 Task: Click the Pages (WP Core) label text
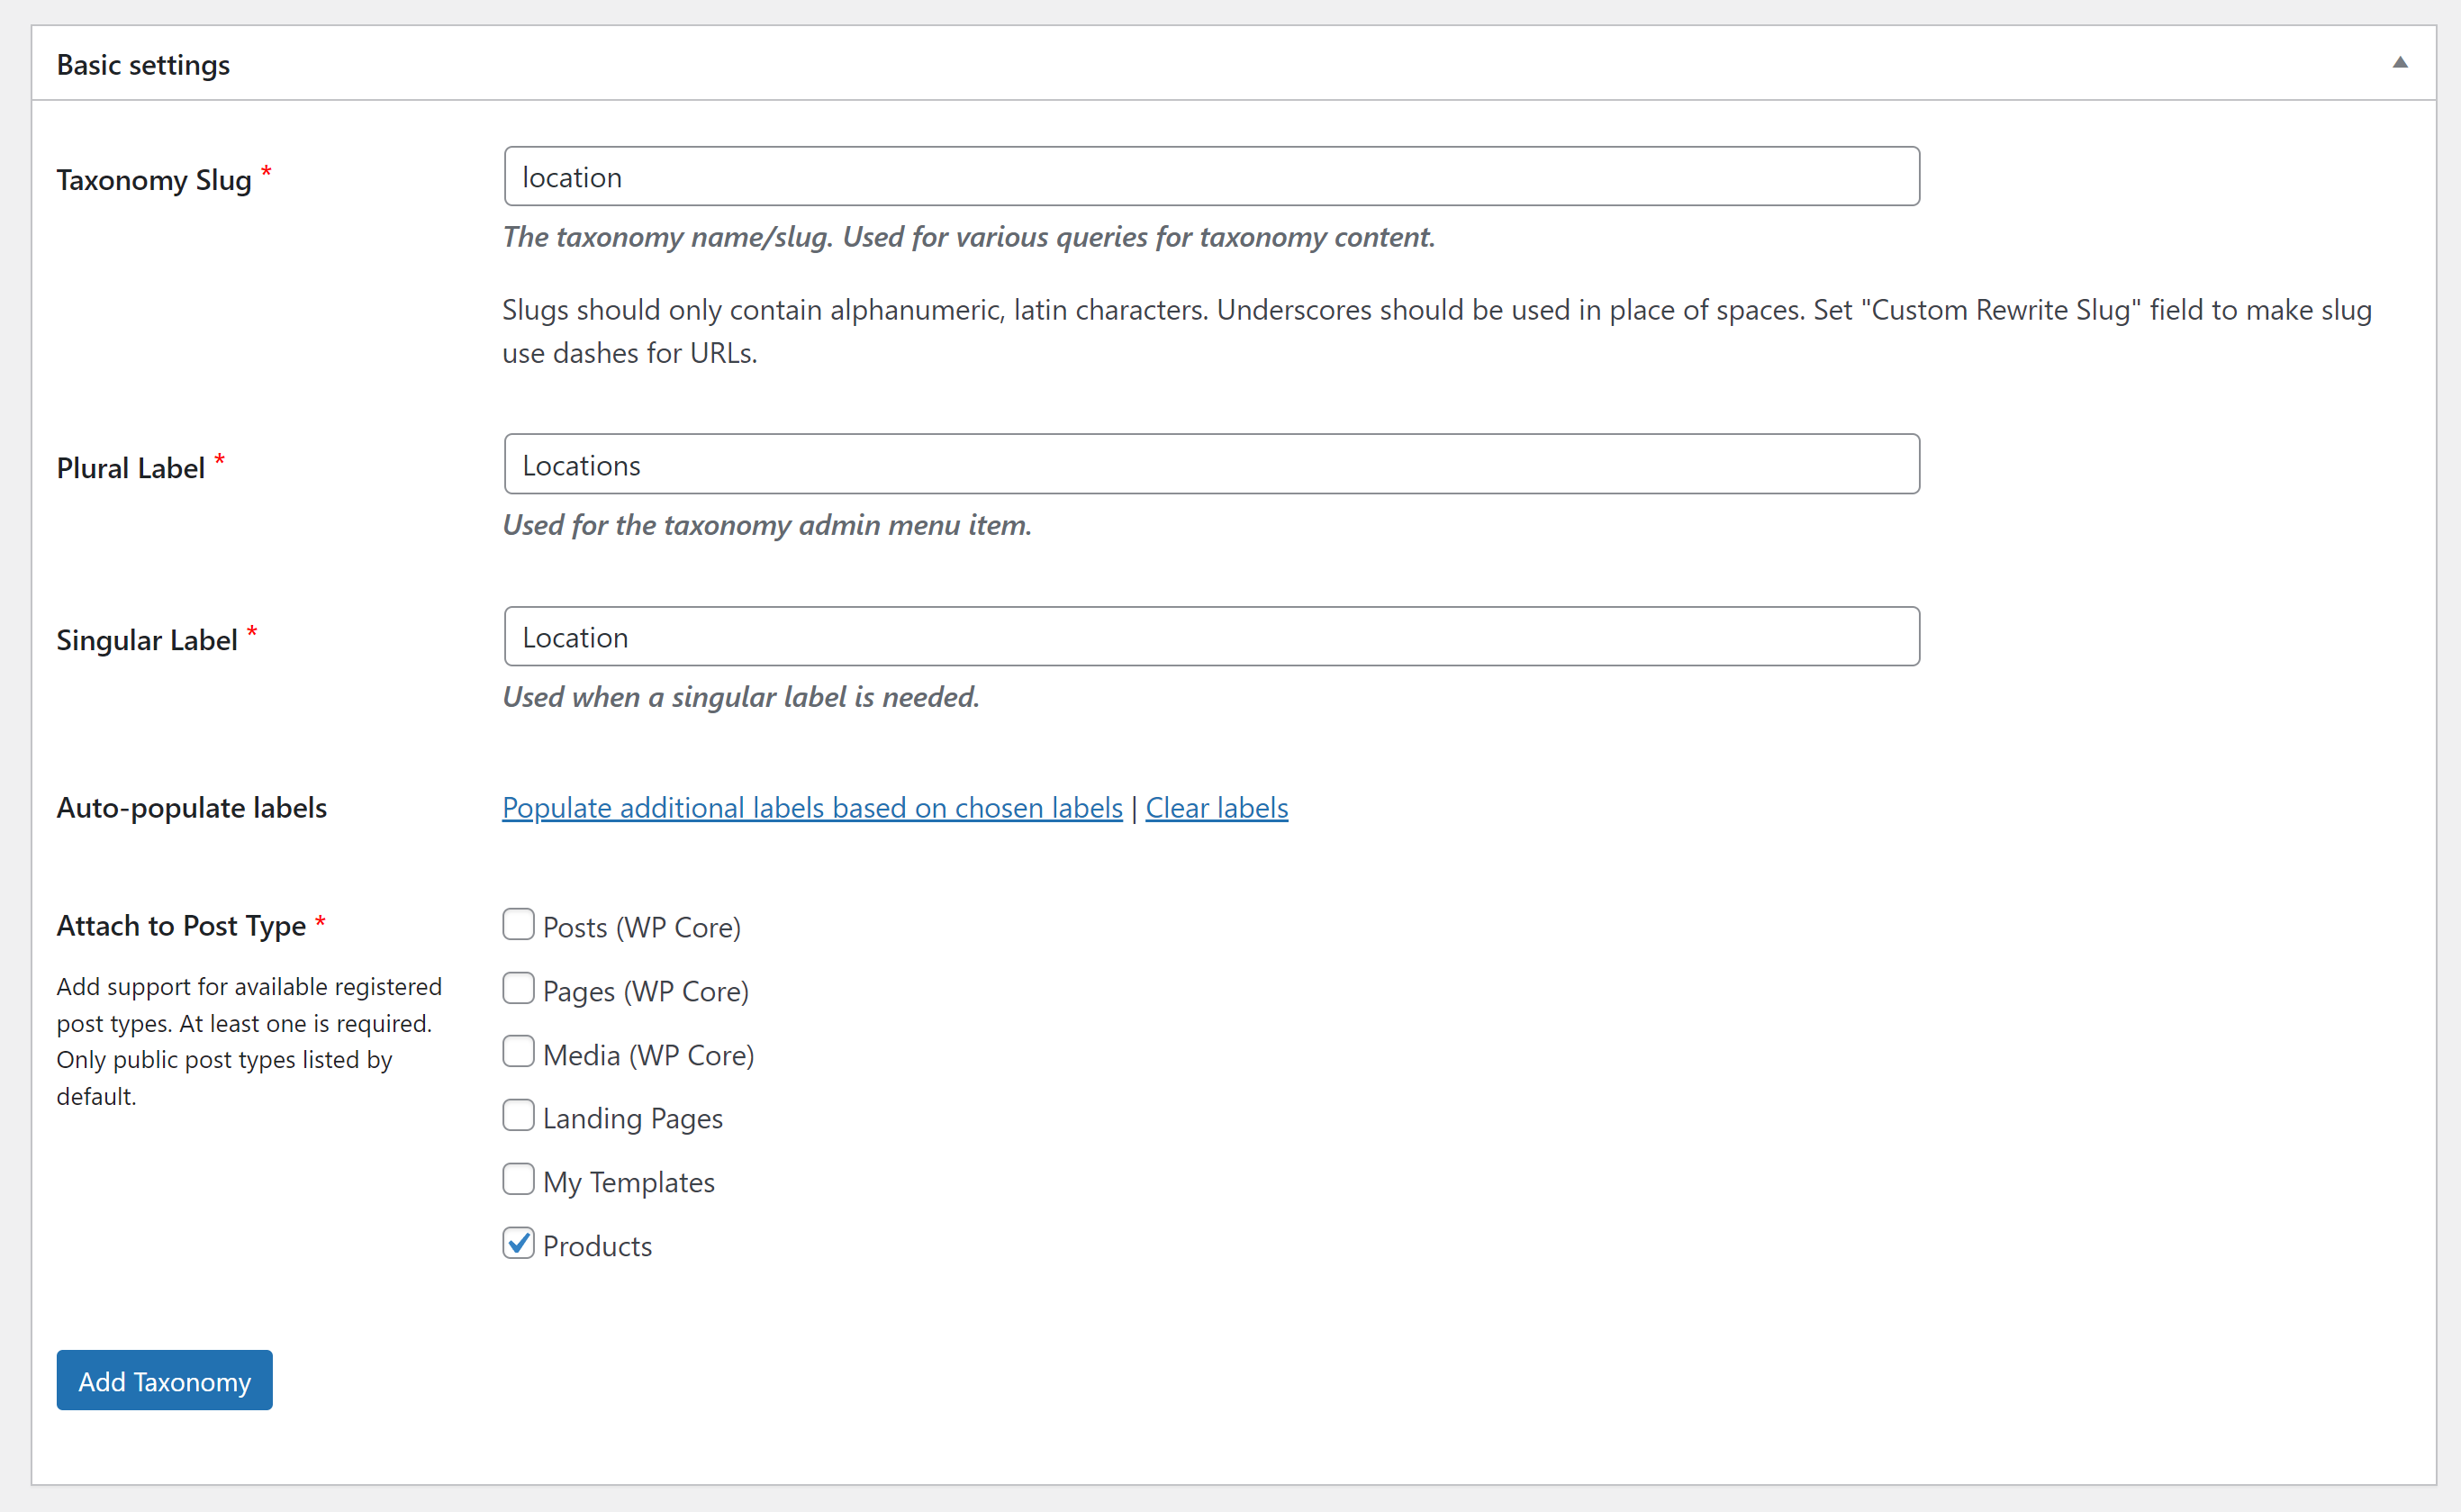click(x=645, y=991)
